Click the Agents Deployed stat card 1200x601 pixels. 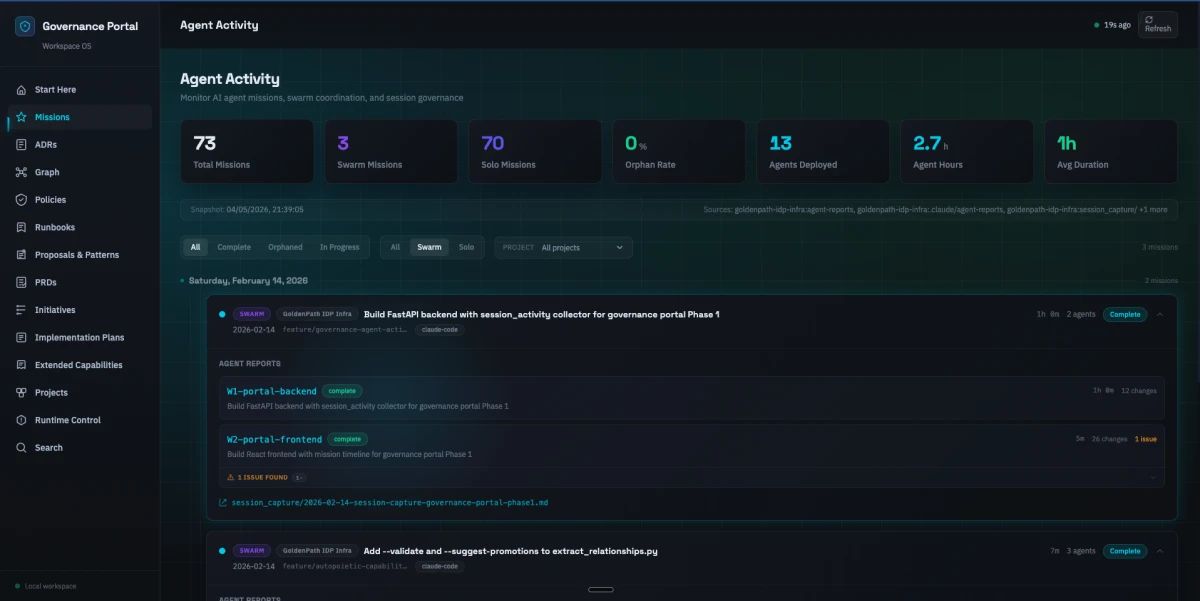tap(823, 152)
